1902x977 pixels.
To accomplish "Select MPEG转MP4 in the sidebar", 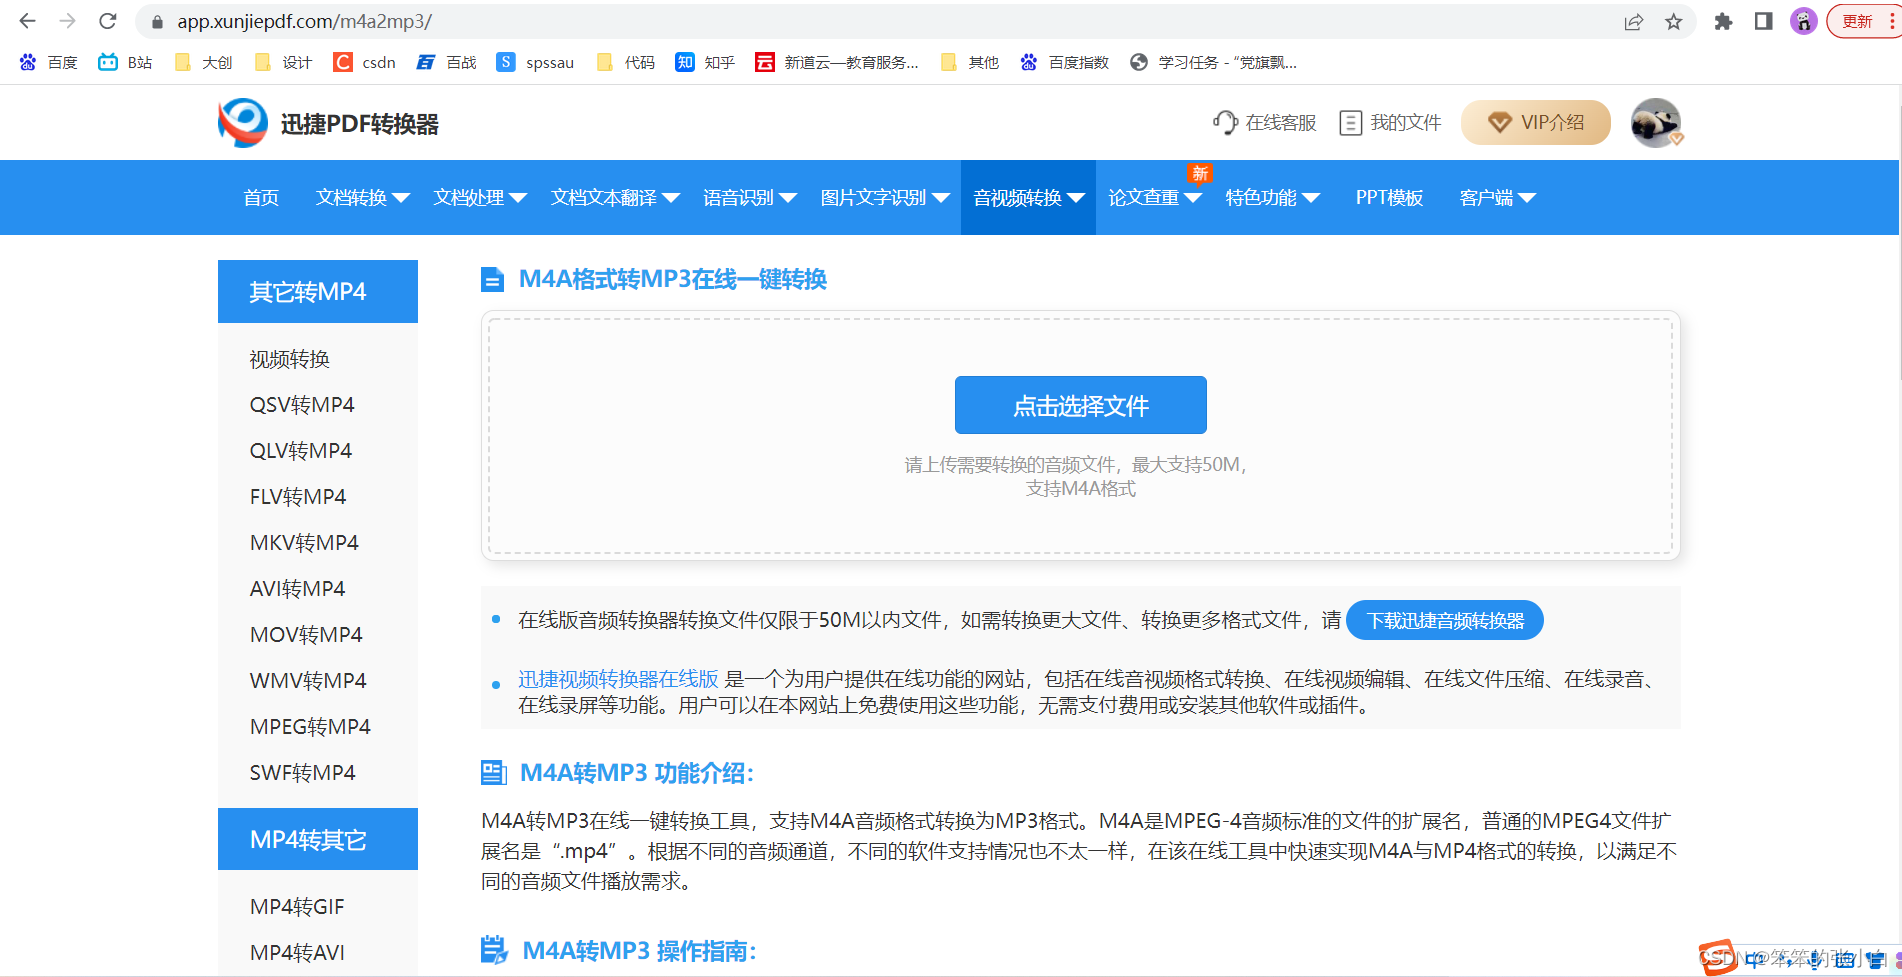I will pos(310,727).
